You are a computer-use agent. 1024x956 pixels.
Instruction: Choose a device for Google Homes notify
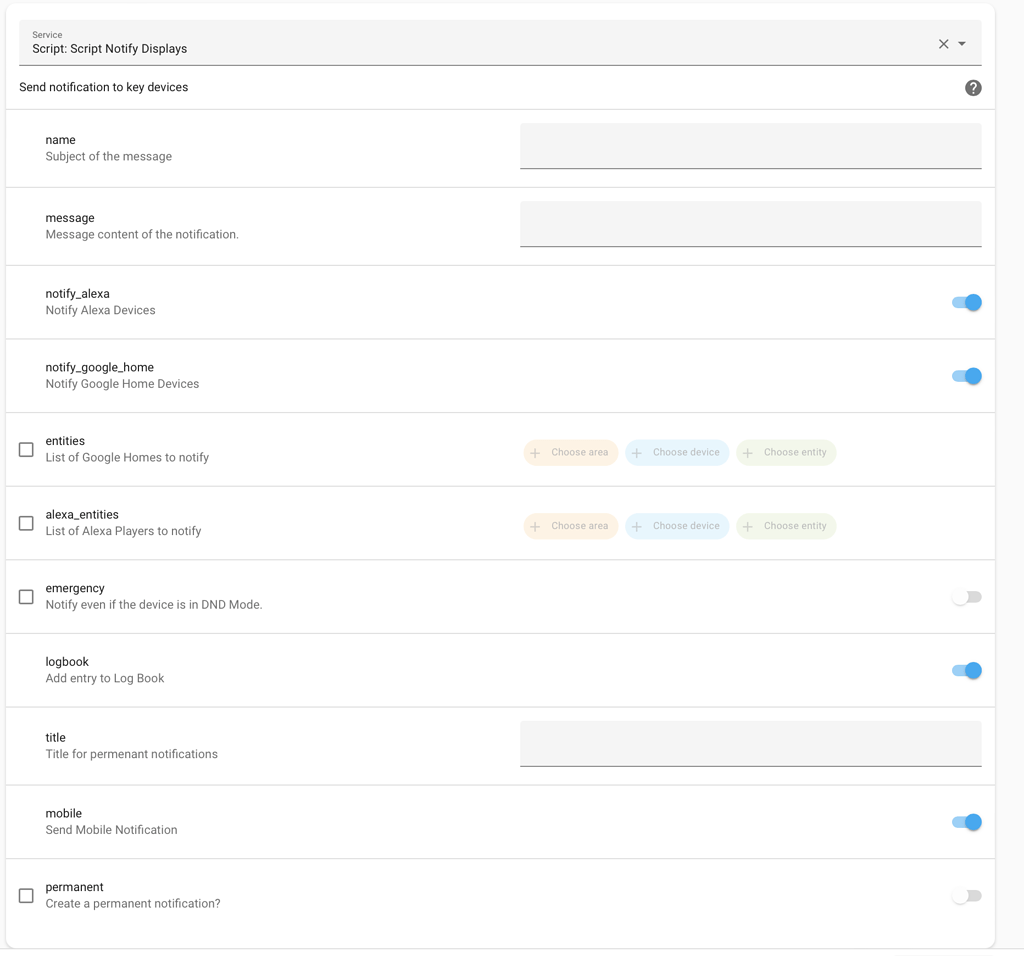pyautogui.click(x=677, y=452)
